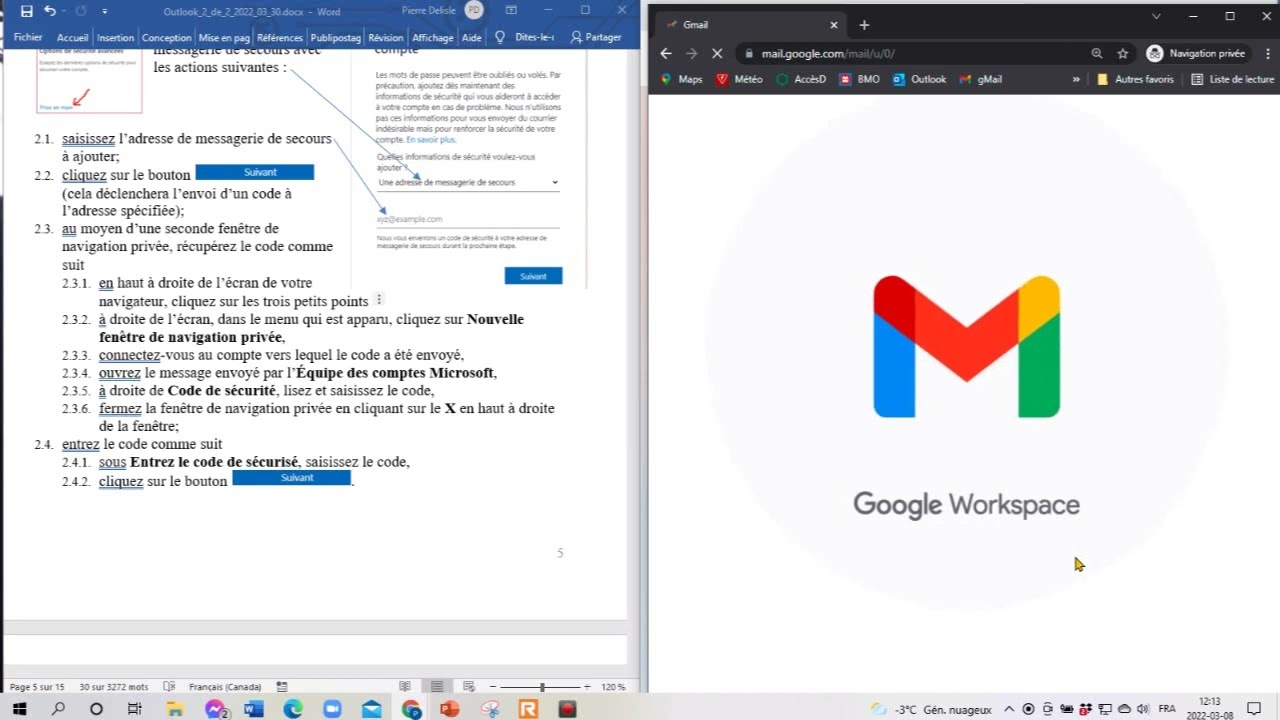Click the Dites-le-nous lightbulb search in Word
The width and height of the screenshot is (1280, 720).
525,37
